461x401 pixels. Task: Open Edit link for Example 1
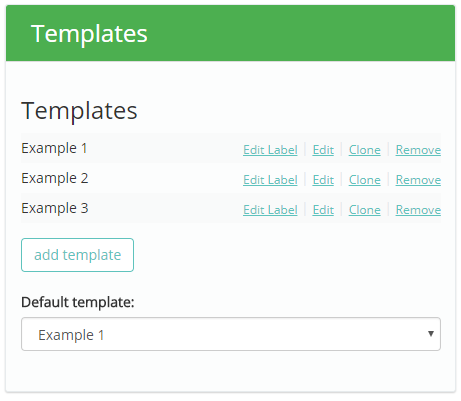(x=323, y=150)
